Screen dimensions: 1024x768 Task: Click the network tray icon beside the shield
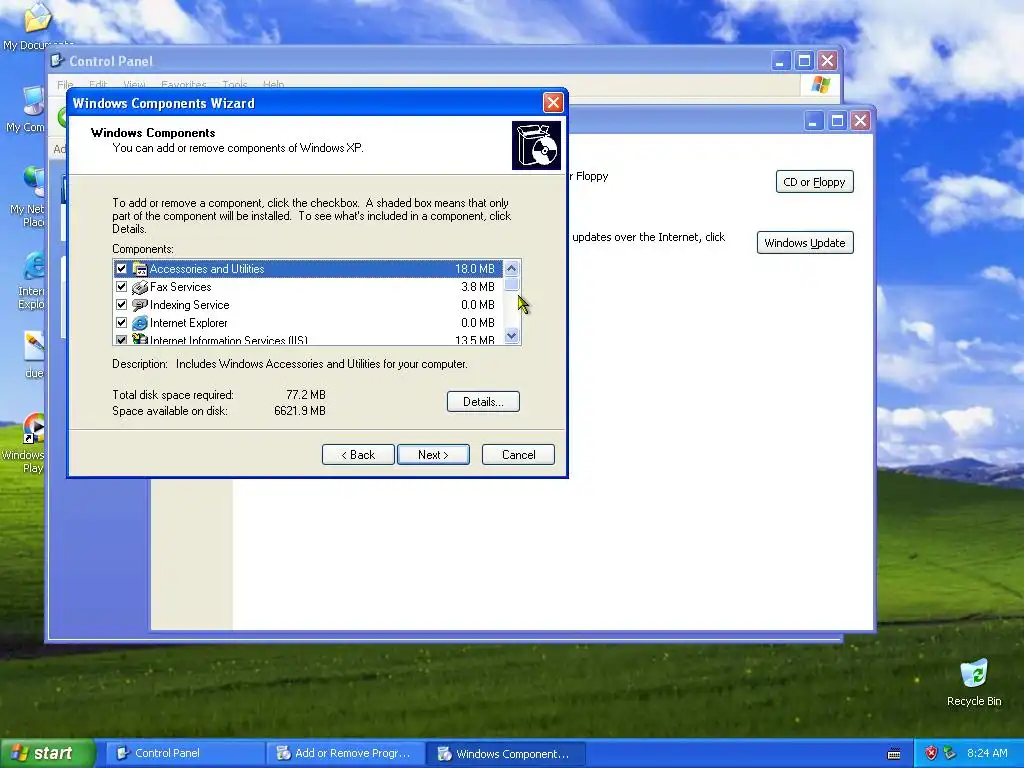click(x=950, y=753)
